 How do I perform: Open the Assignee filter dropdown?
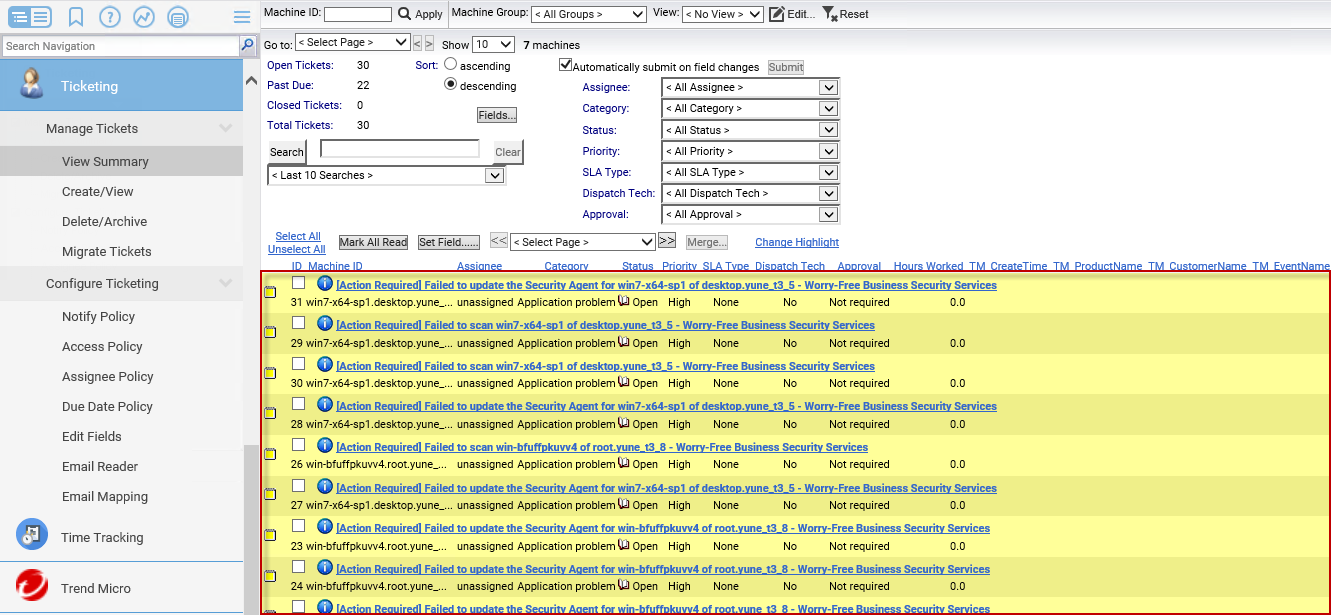click(x=750, y=87)
